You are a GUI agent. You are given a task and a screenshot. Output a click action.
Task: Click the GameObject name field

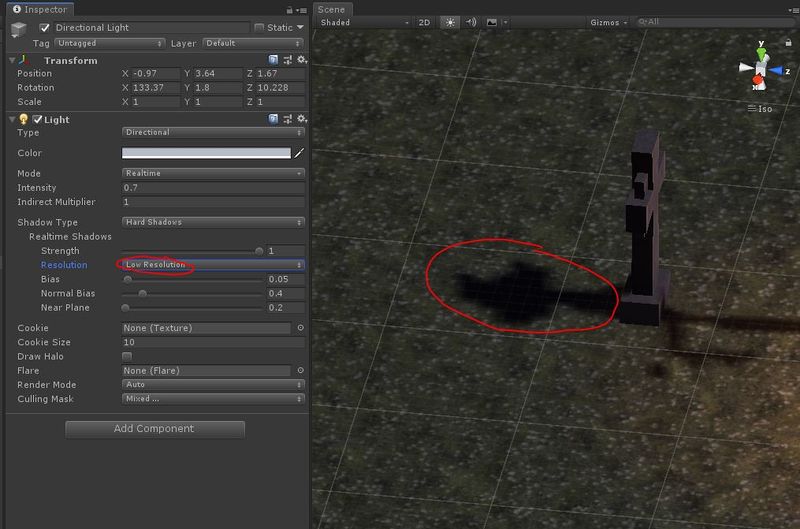tap(152, 28)
